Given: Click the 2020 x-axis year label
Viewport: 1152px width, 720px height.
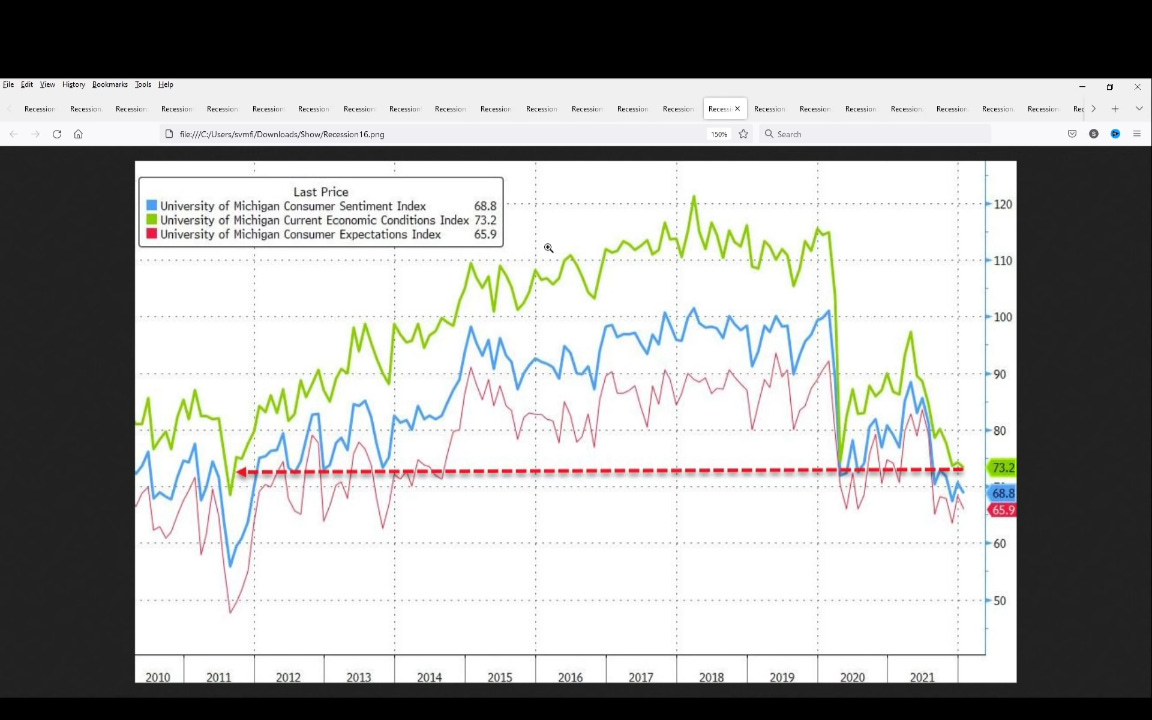Looking at the screenshot, I should (x=852, y=677).
